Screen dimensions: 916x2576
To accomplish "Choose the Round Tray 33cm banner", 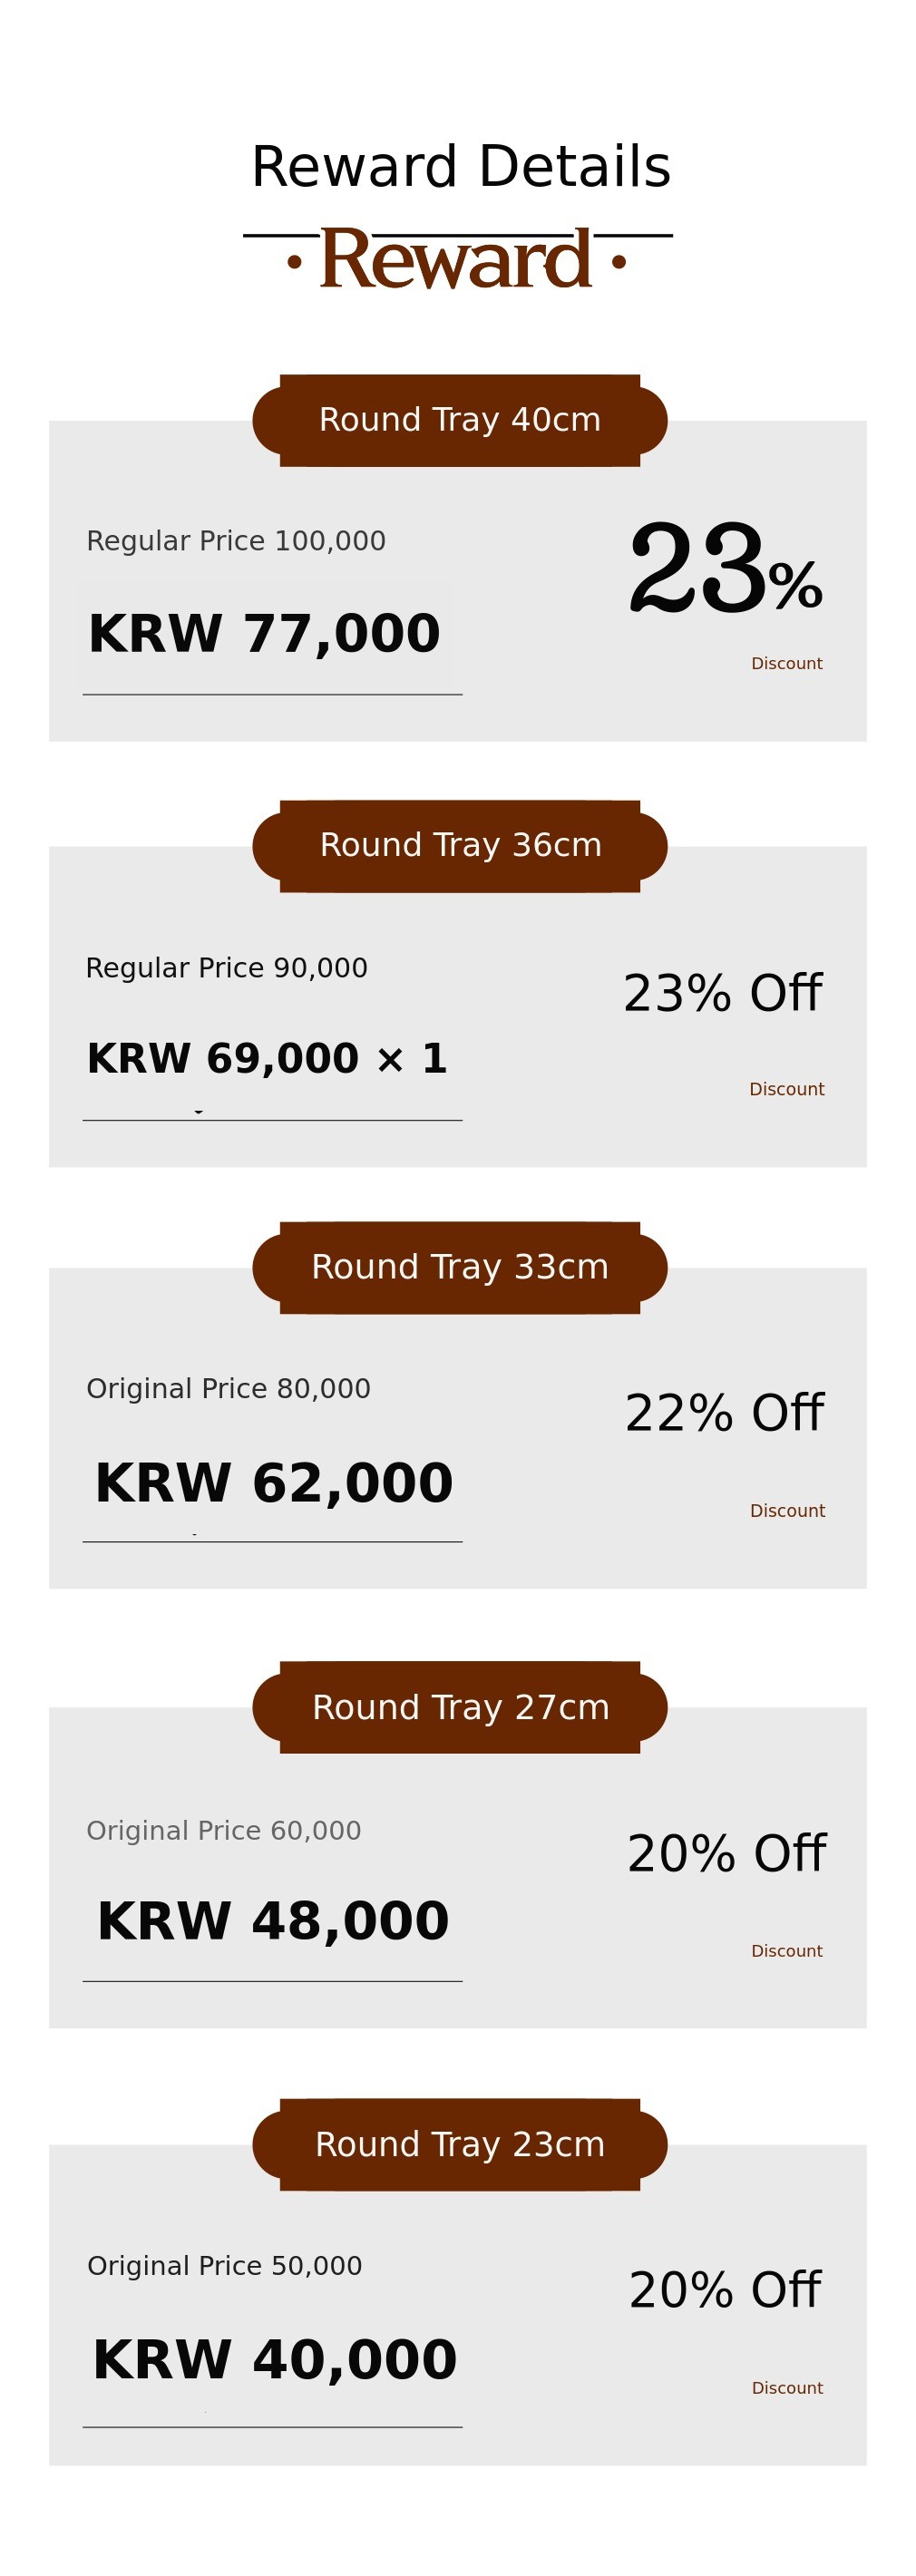I will click(x=460, y=1267).
